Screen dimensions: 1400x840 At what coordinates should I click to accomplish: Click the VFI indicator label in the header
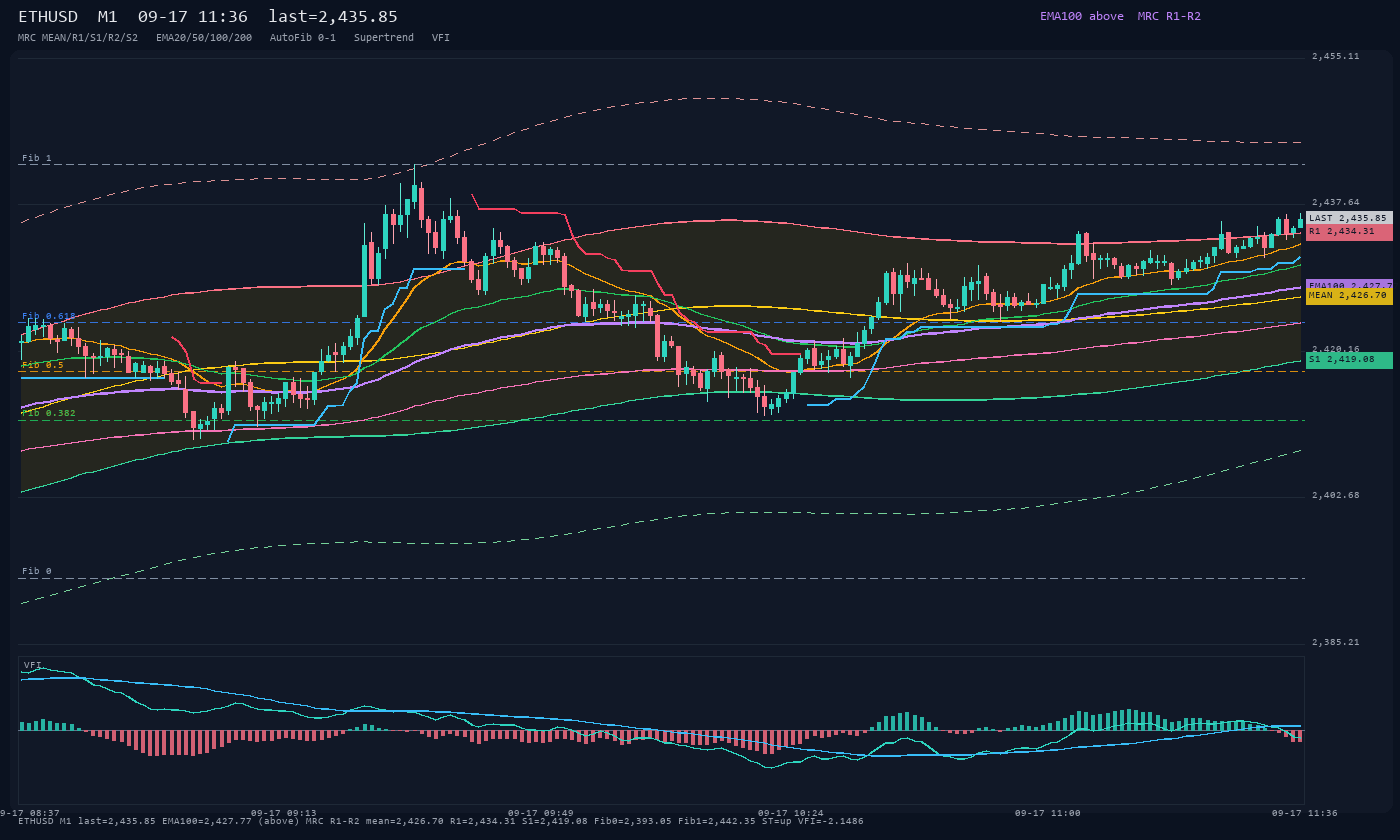[x=441, y=37]
